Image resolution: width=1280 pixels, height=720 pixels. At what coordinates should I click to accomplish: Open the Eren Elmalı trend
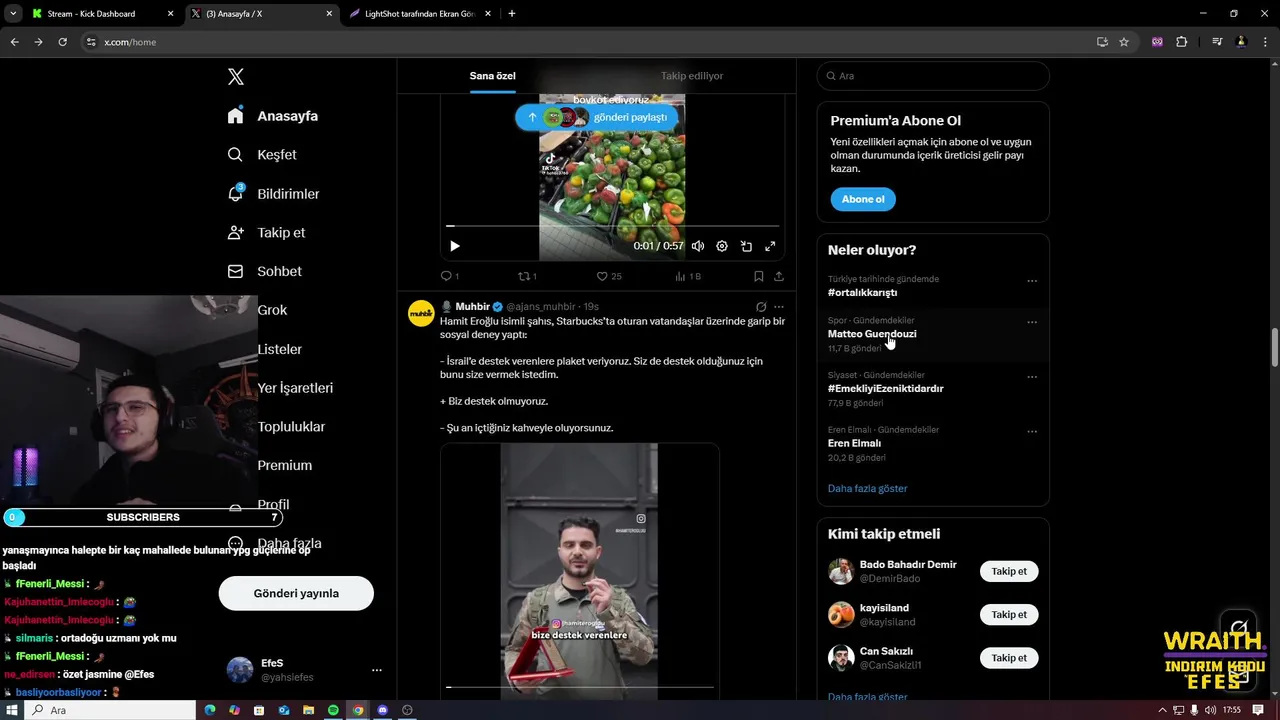click(854, 443)
